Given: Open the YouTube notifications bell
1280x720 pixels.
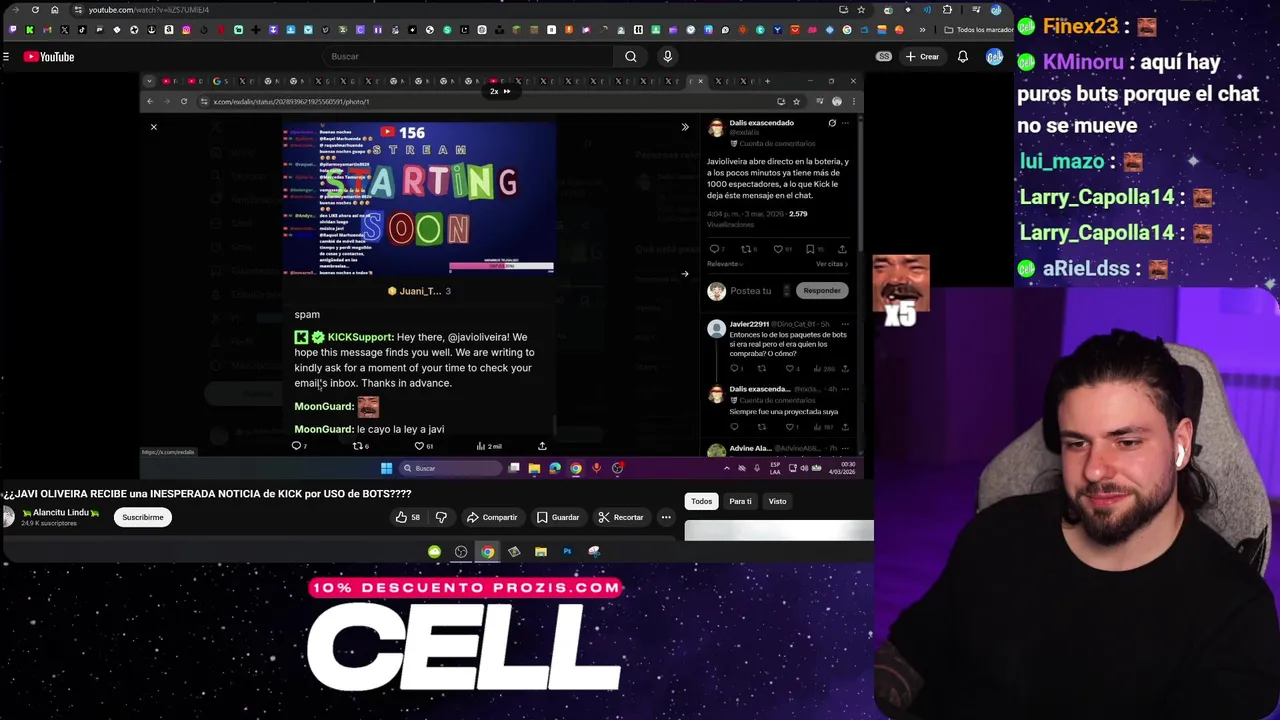Looking at the screenshot, I should [963, 57].
